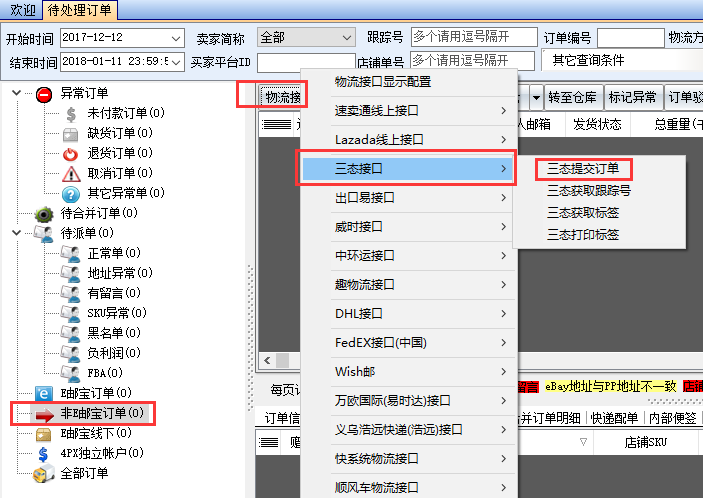Viewport: 703px width, 498px height.
Task: Open the 开始时间 date dropdown
Action: click(x=176, y=39)
